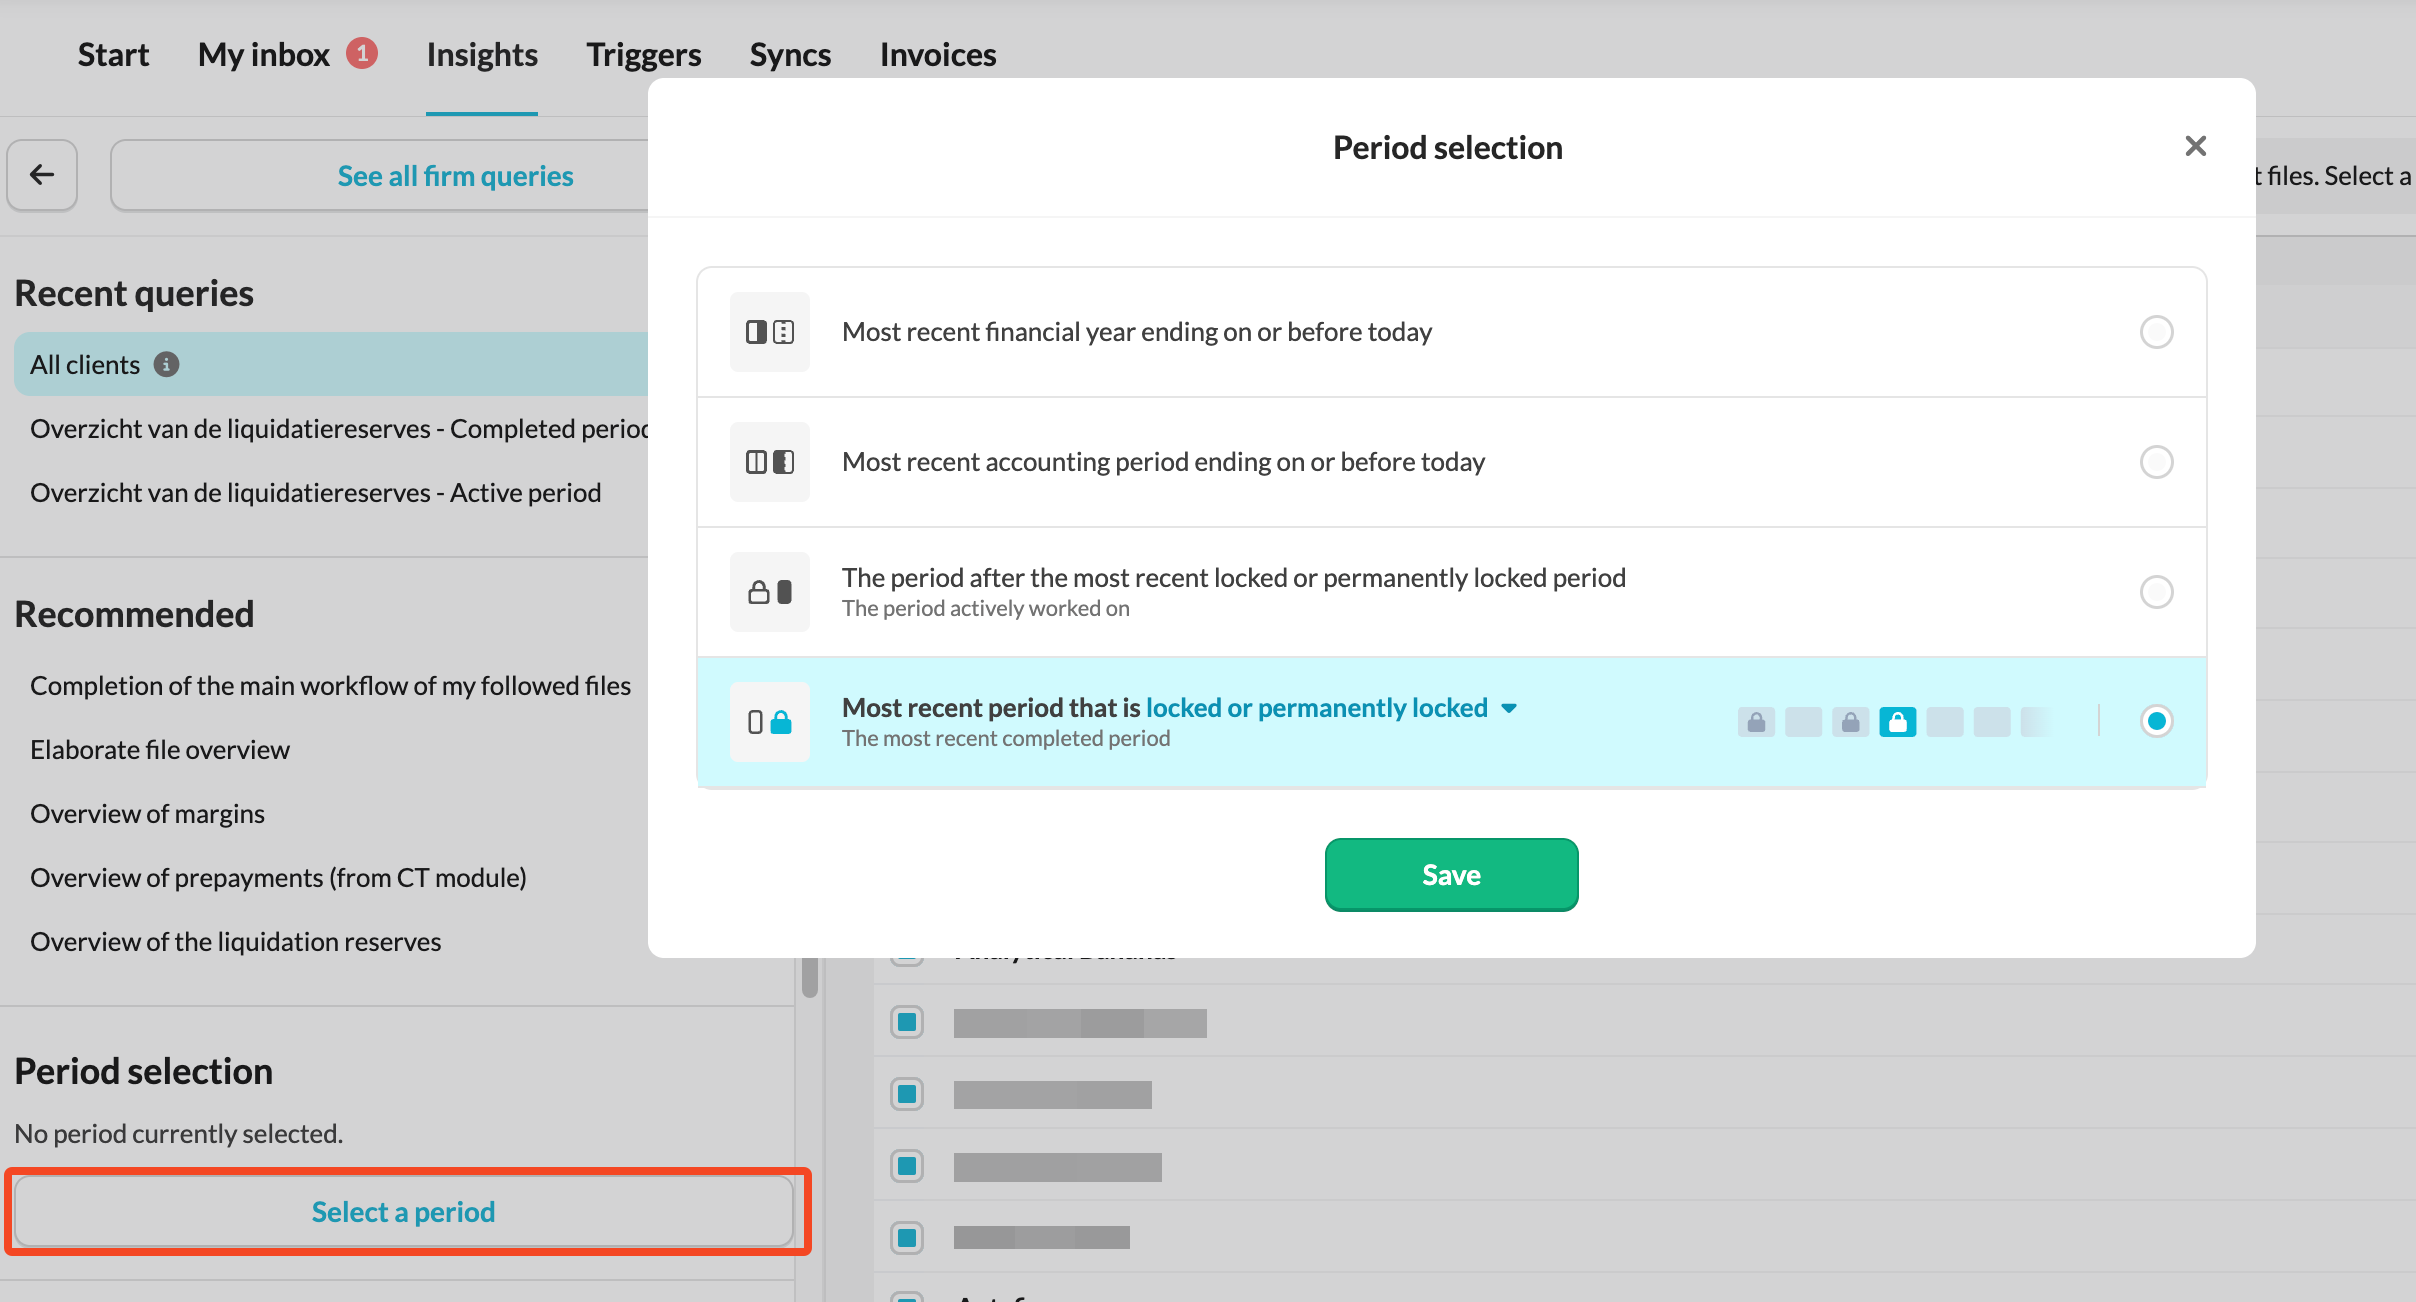Screen dimensions: 2416x1302
Task: Open the Invoices tab
Action: coord(937,54)
